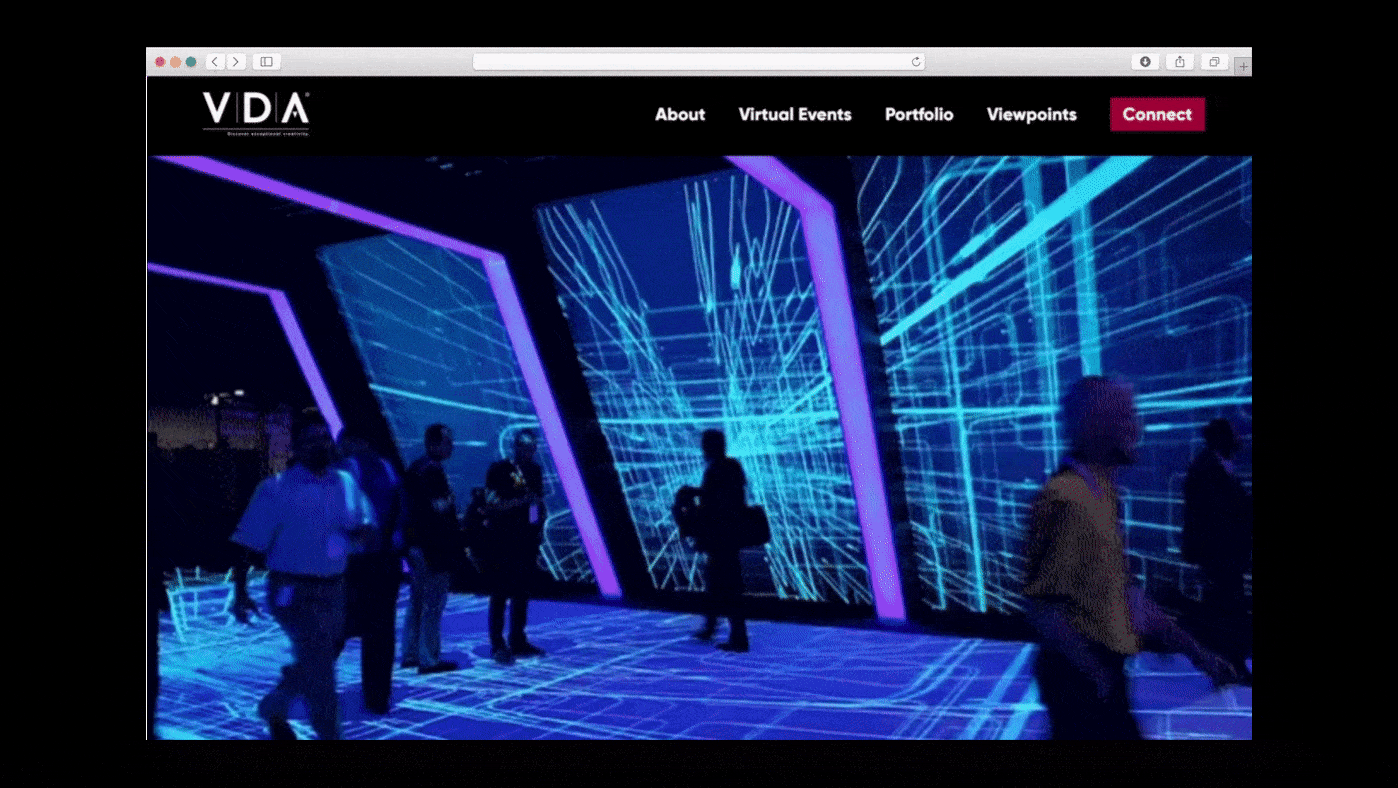Open a new tab with the plus button
Screen dimensions: 1398x788
[x=1242, y=65]
